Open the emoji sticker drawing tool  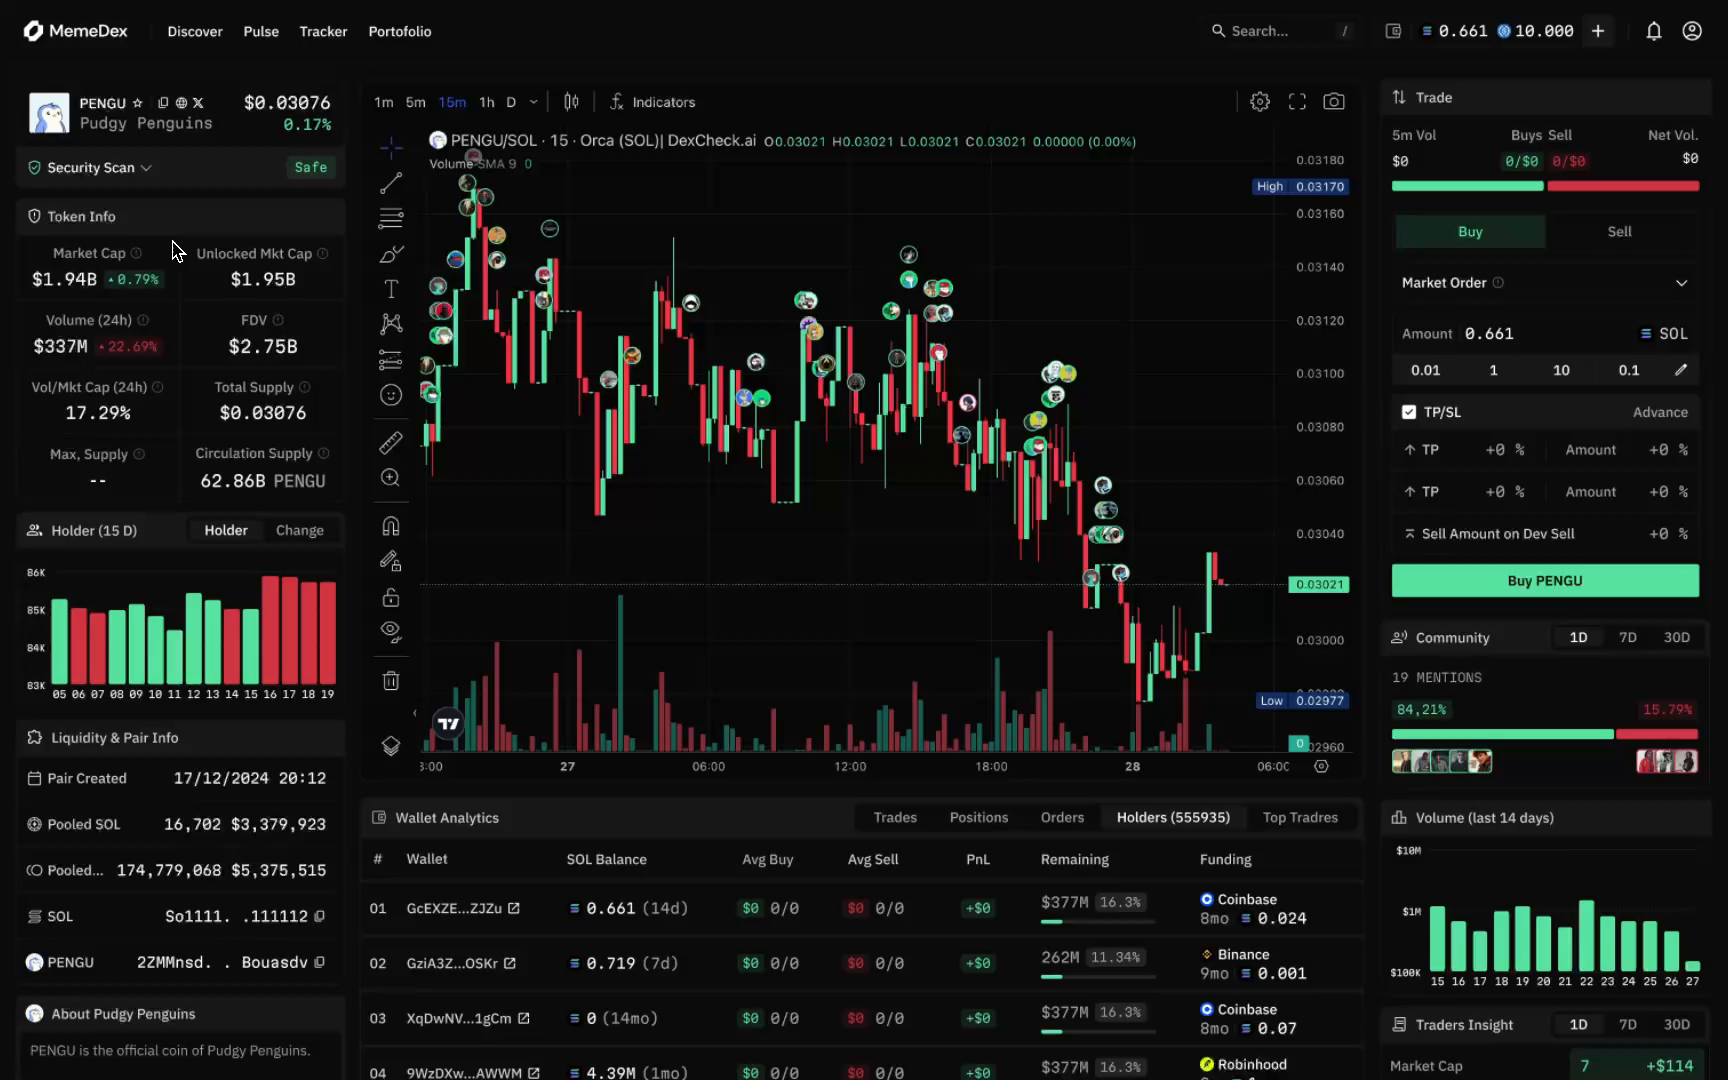pyautogui.click(x=390, y=394)
